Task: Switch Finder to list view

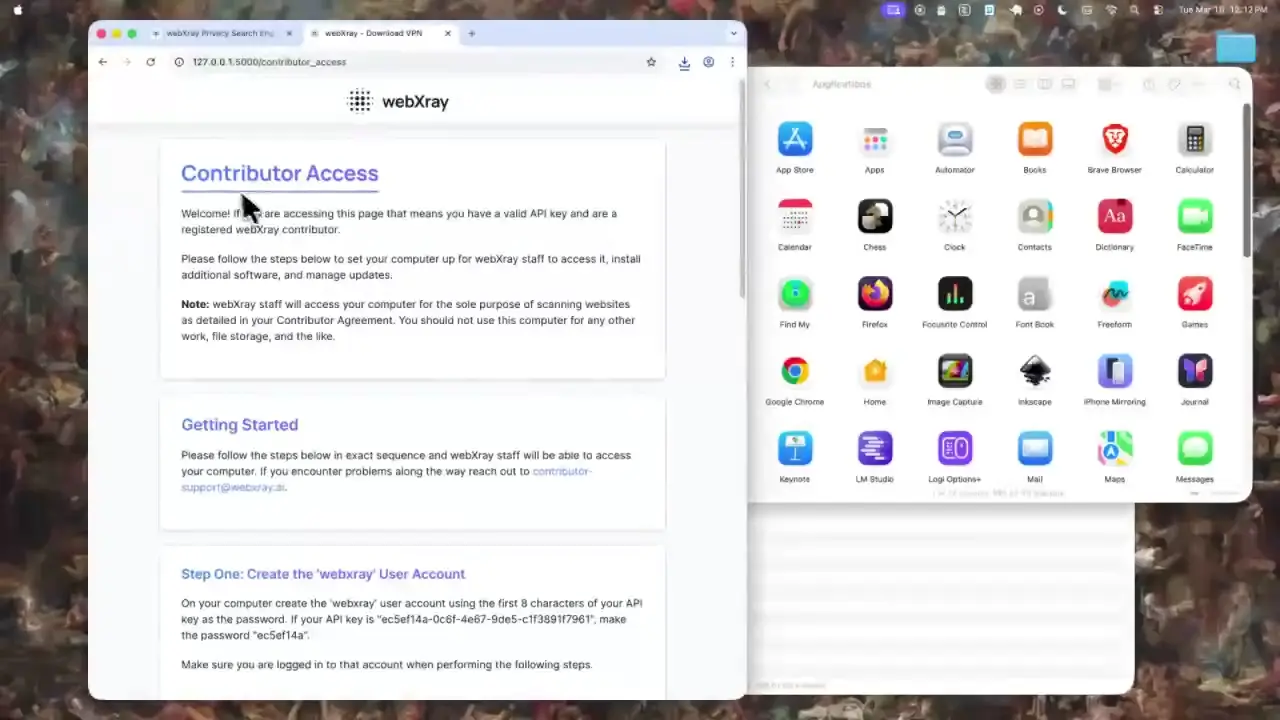Action: coord(1020,84)
